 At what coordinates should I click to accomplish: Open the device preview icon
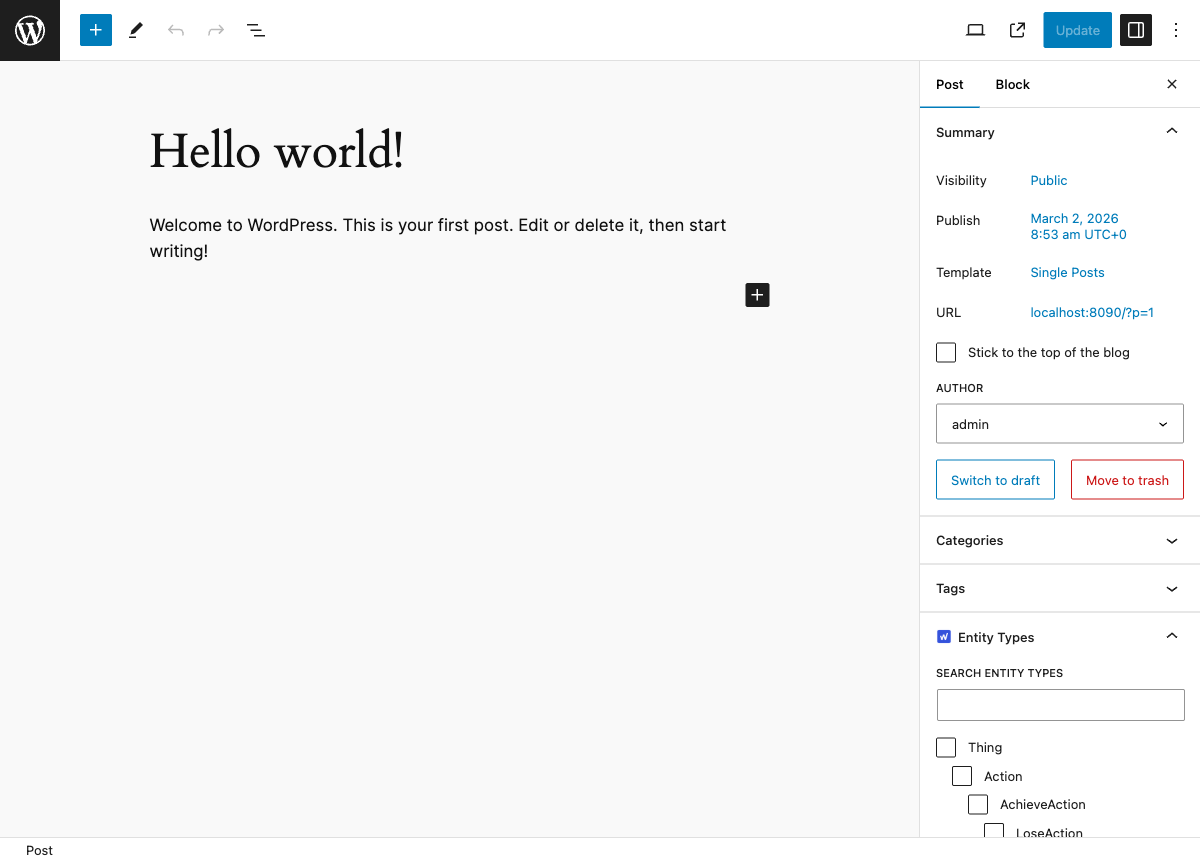975,30
